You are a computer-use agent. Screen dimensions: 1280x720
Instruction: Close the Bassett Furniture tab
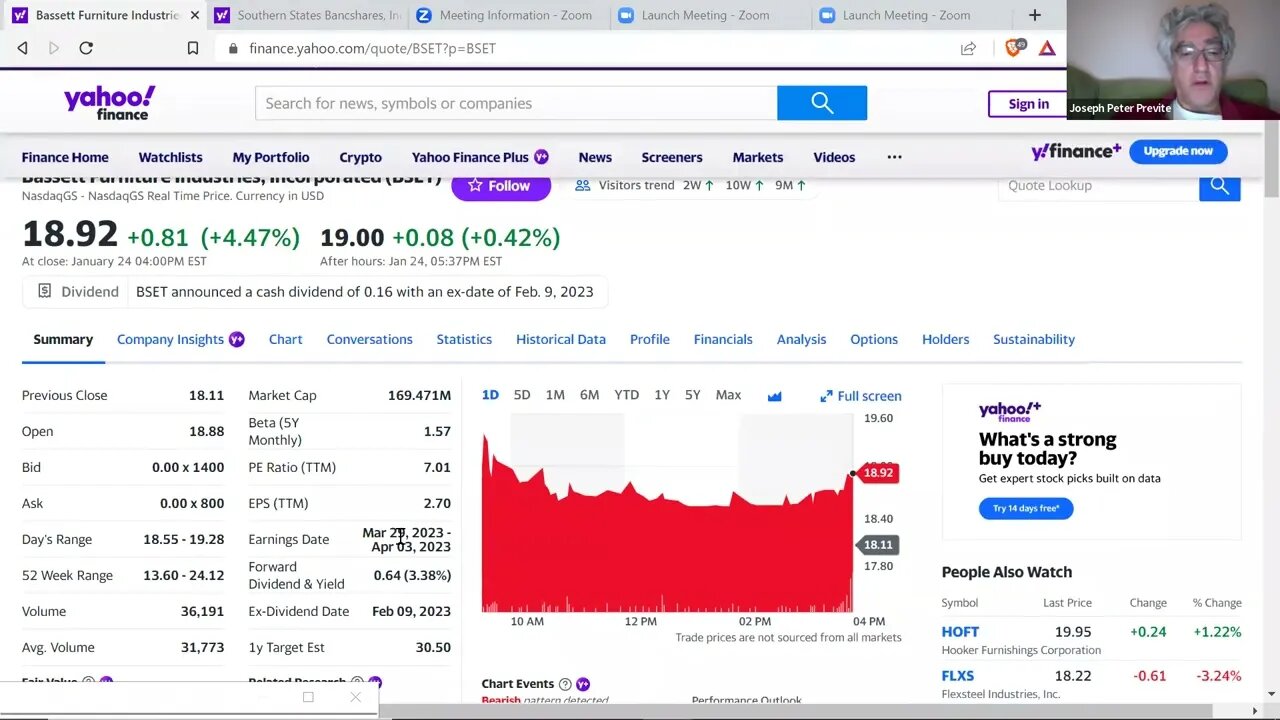coord(195,15)
